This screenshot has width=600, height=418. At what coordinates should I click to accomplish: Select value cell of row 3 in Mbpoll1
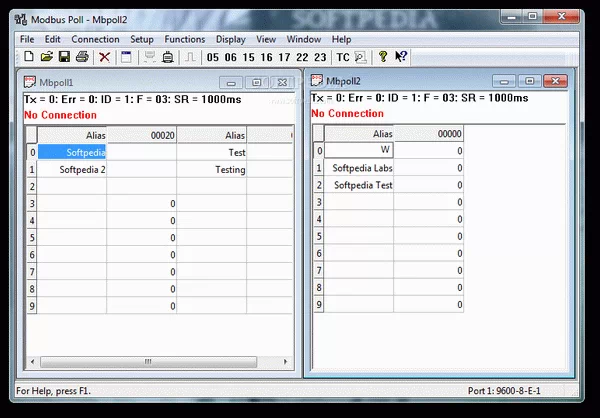coord(142,203)
